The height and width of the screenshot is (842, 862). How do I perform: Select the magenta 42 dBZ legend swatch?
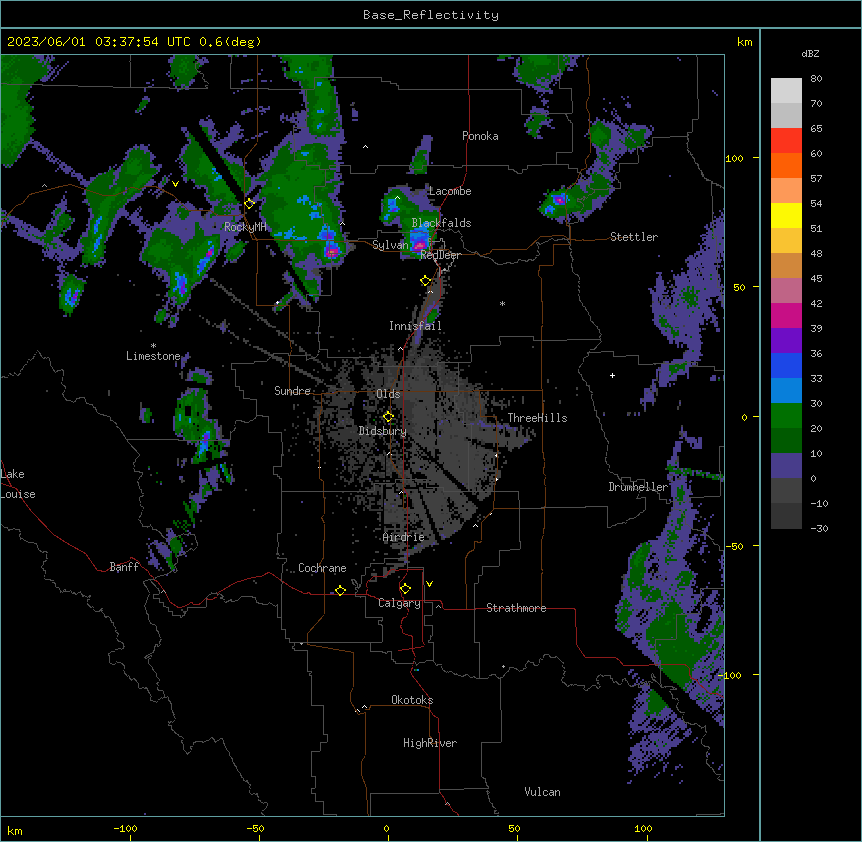(786, 315)
